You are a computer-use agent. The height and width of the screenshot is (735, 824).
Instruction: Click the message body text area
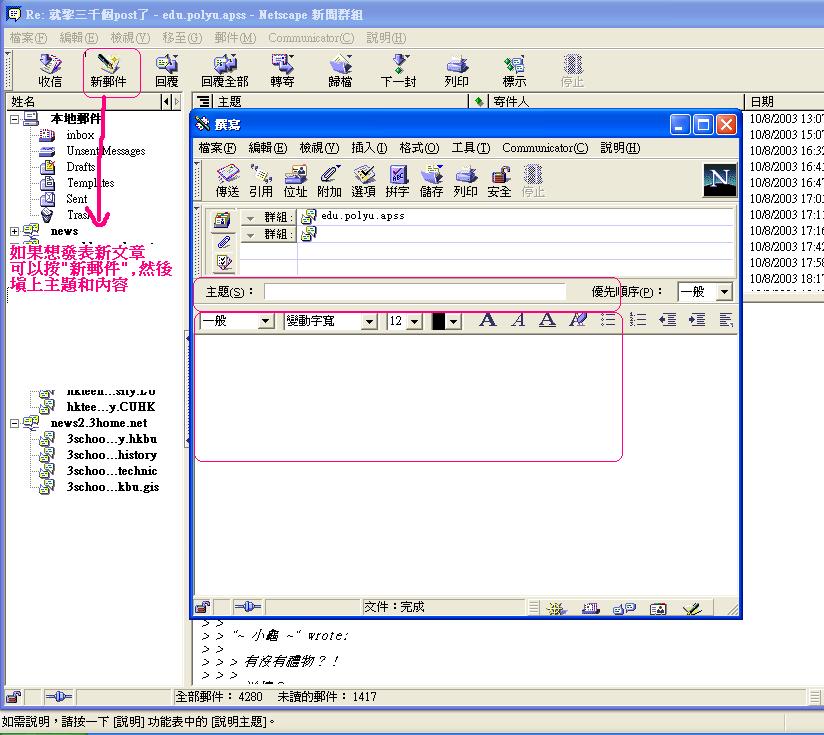click(466, 466)
